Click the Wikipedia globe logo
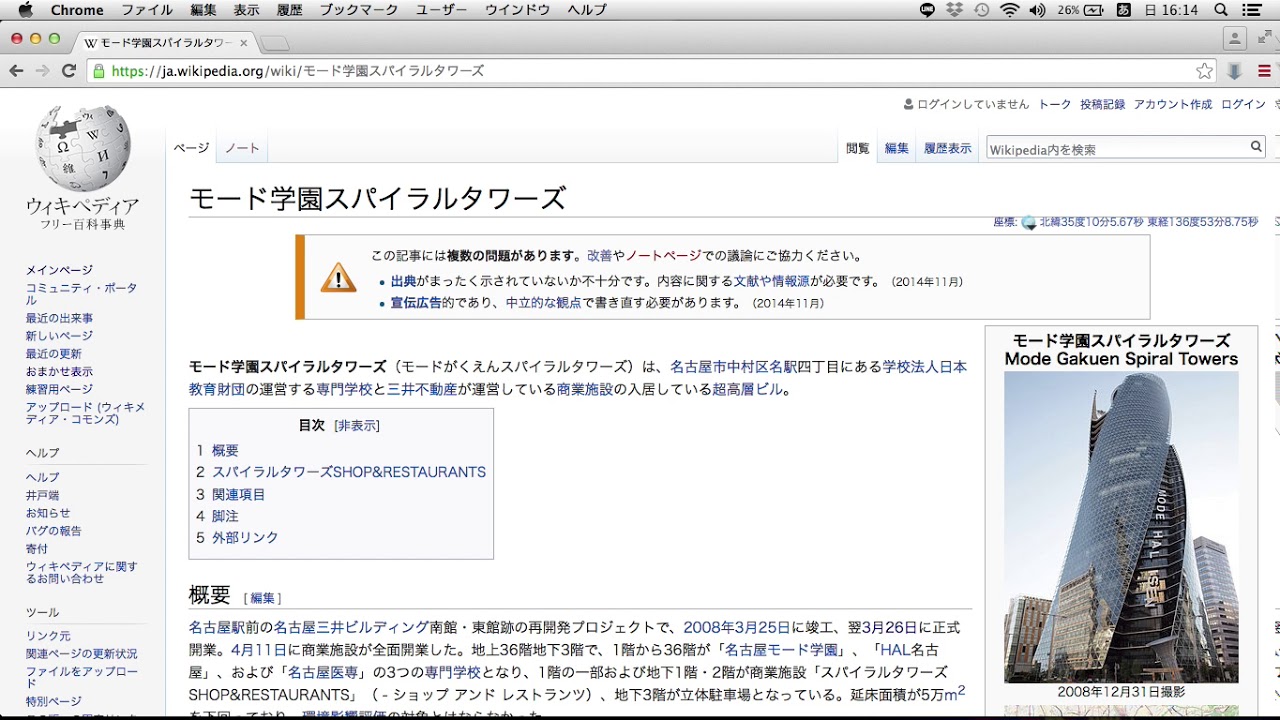1280x720 pixels. pyautogui.click(x=83, y=147)
